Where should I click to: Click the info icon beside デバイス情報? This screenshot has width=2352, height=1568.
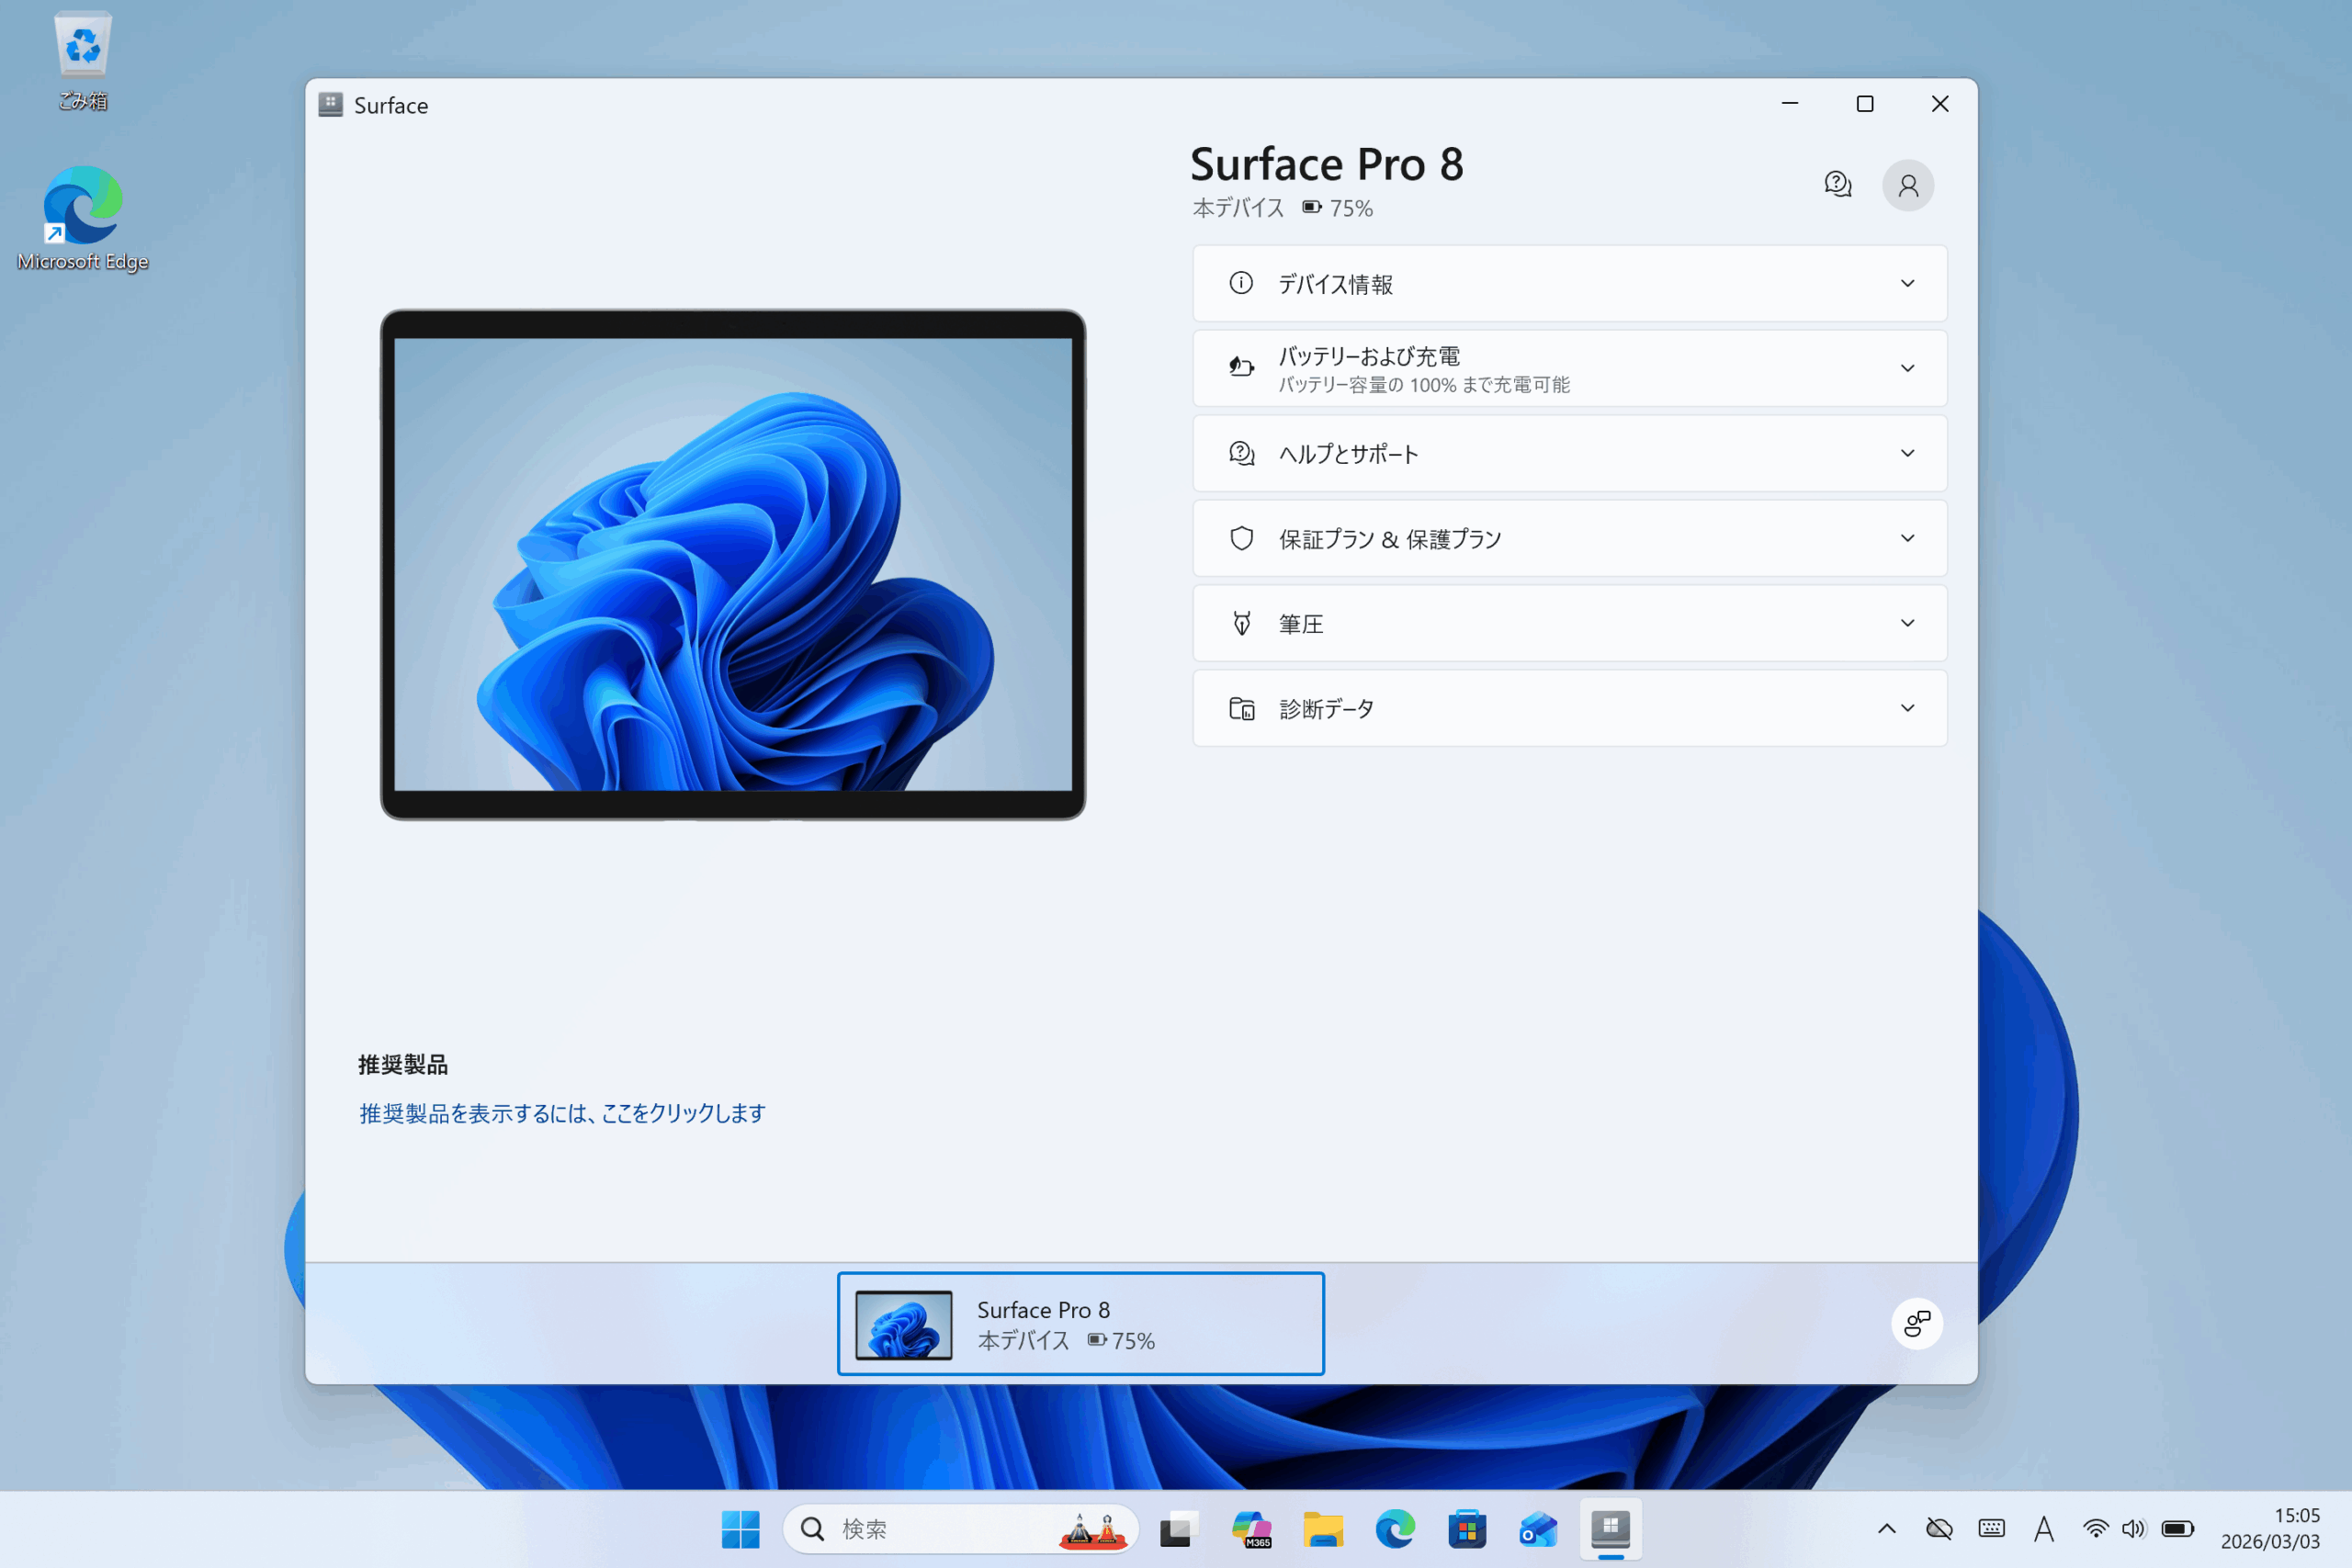tap(1241, 283)
